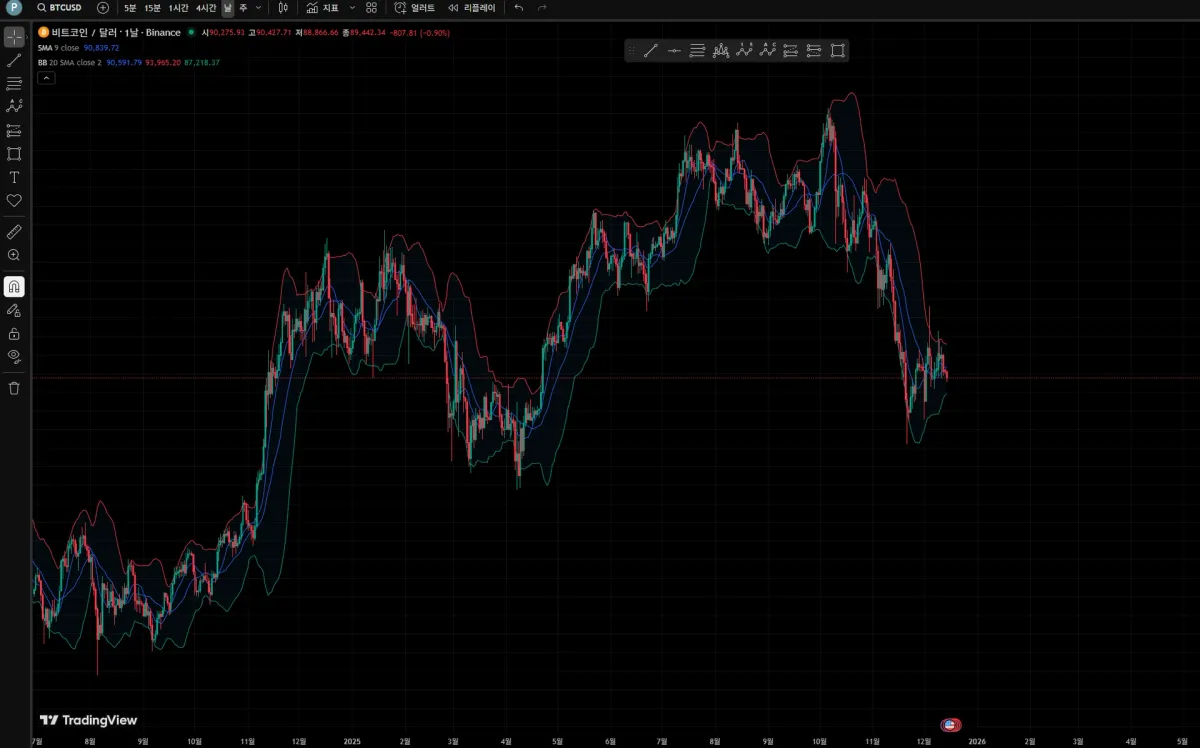
Task: Grab the floating drawing toolbar handle
Action: [x=631, y=50]
